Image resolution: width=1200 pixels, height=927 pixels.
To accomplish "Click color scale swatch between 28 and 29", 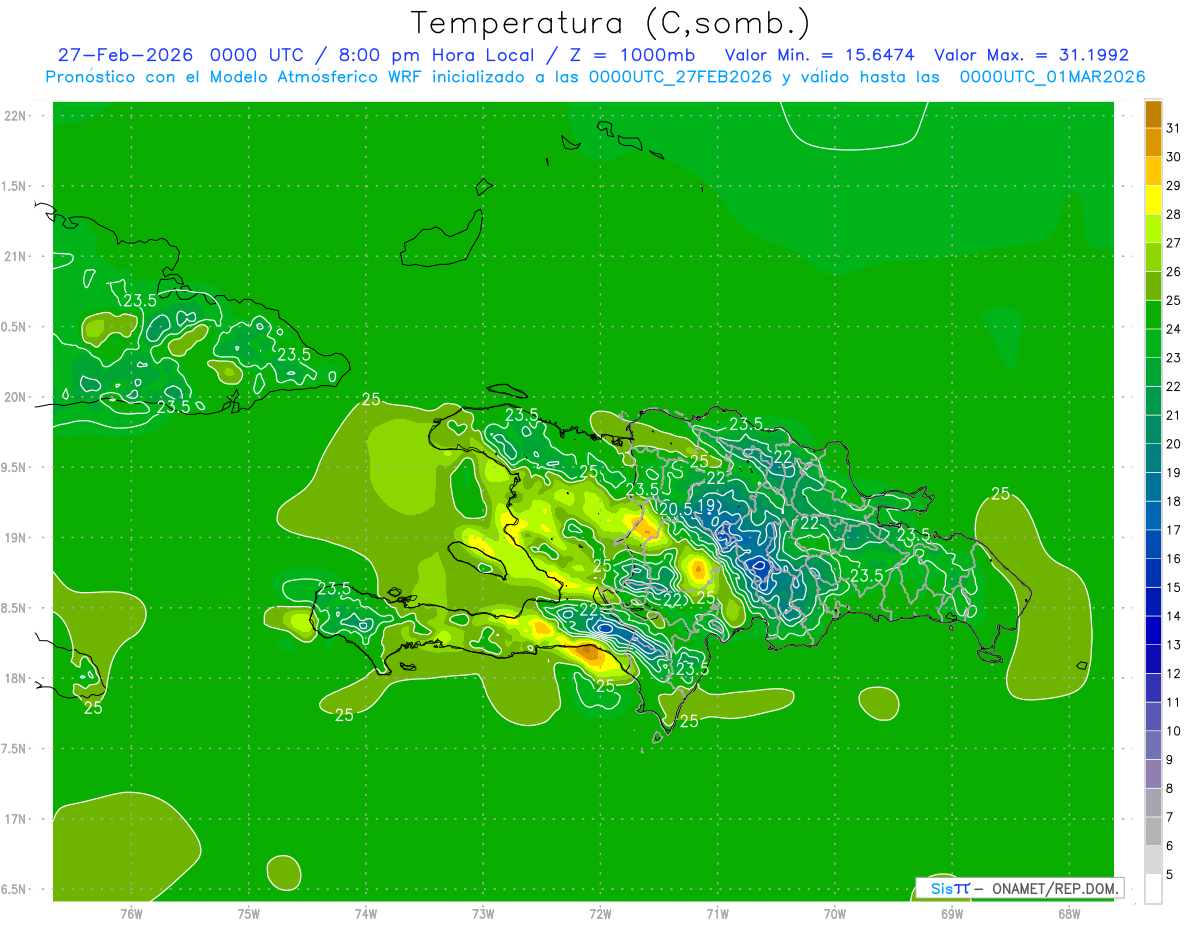I will (1153, 200).
